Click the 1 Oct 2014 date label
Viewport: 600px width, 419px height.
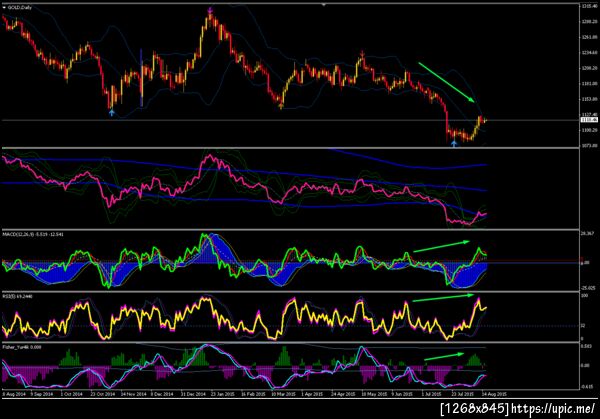point(72,394)
